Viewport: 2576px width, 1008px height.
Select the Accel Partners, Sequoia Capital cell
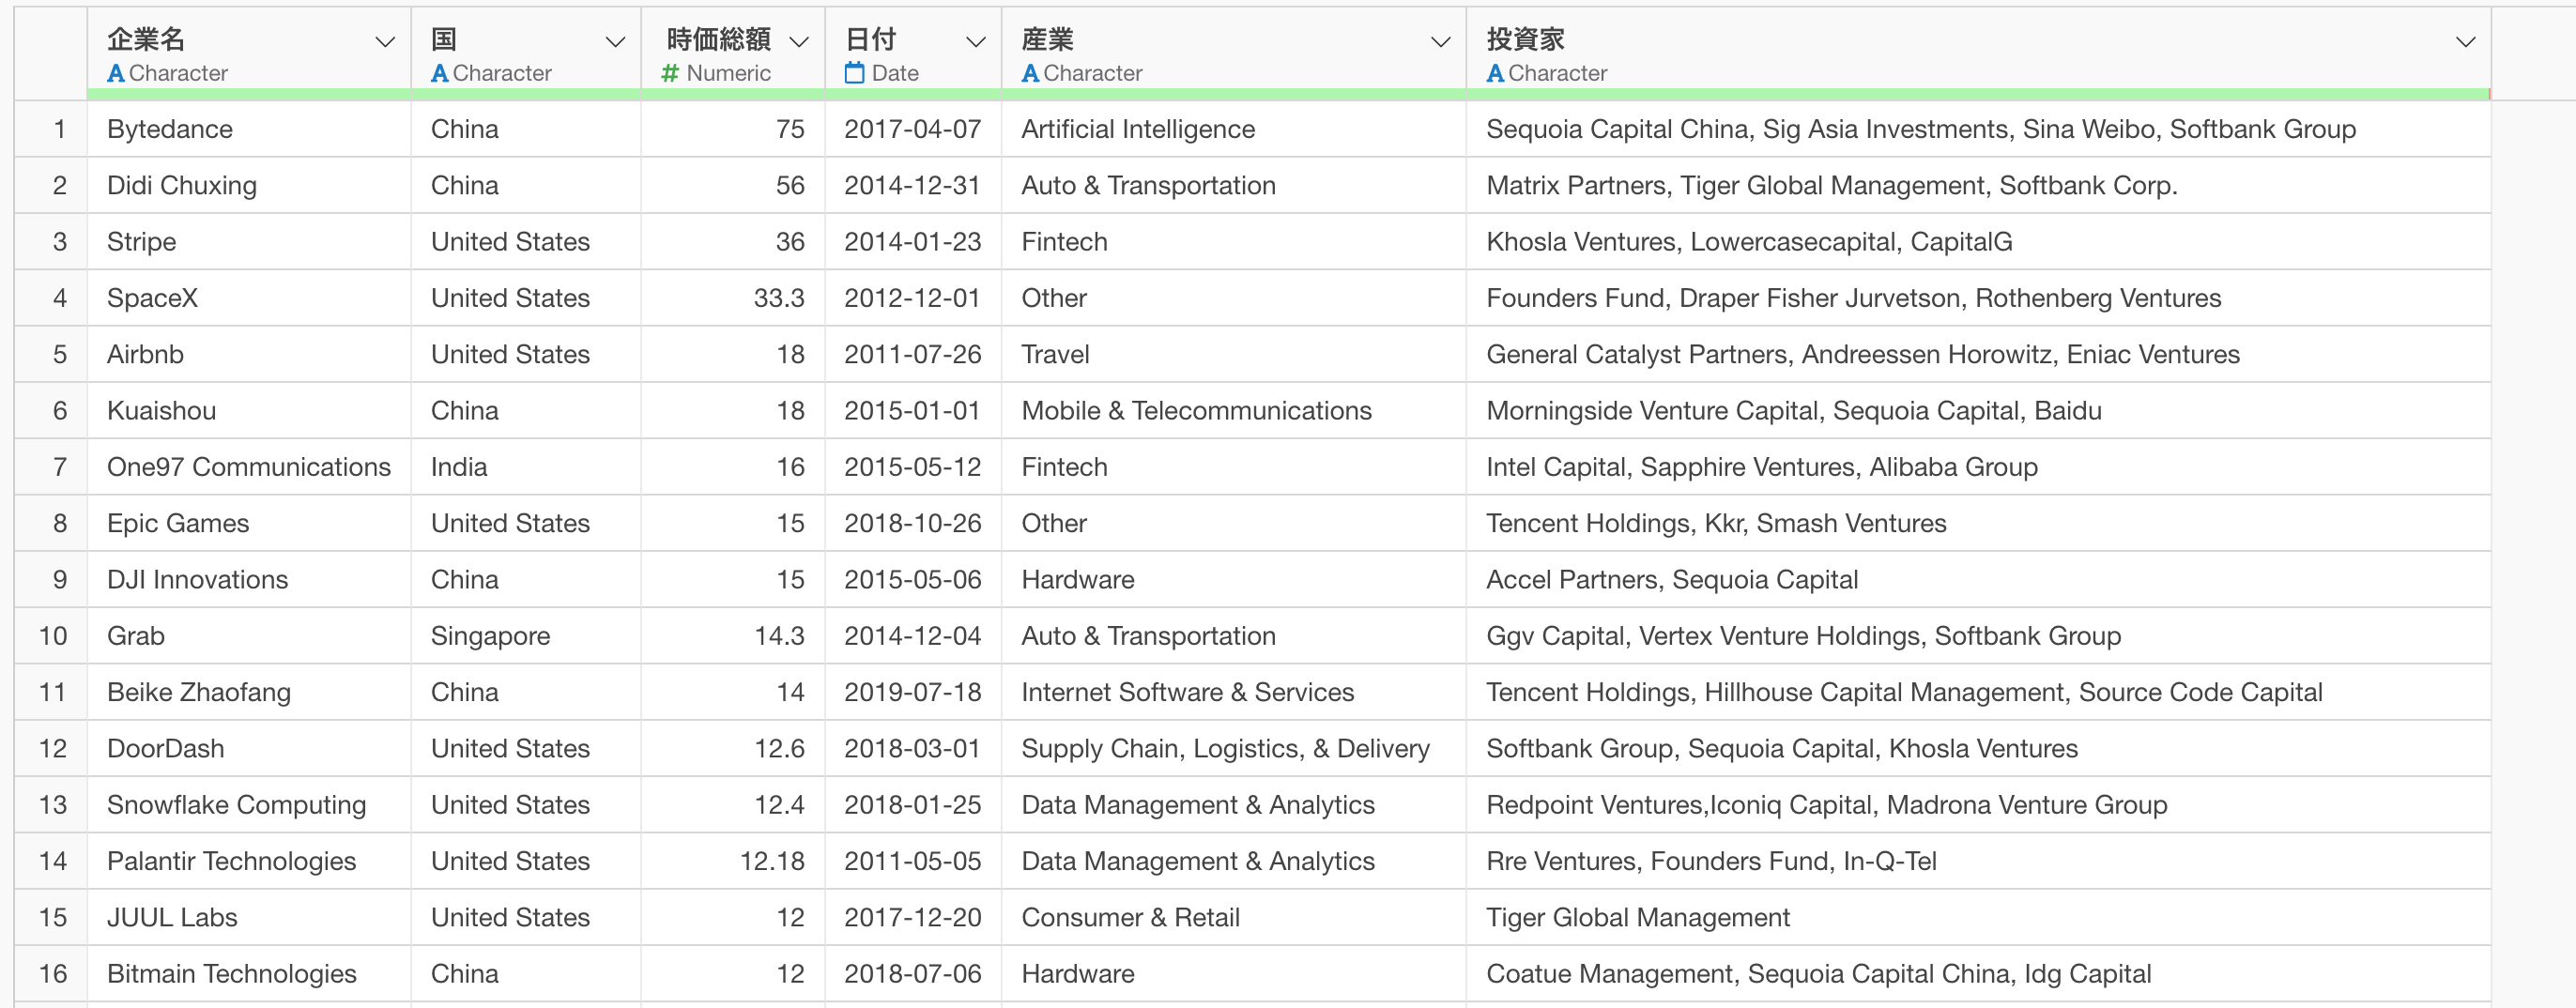[x=1978, y=579]
